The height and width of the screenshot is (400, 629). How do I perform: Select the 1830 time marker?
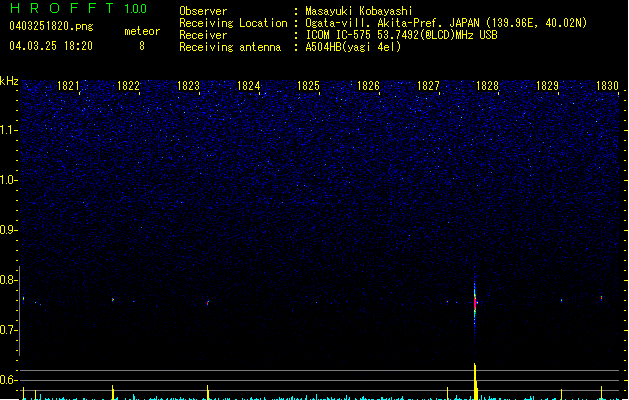[608, 87]
